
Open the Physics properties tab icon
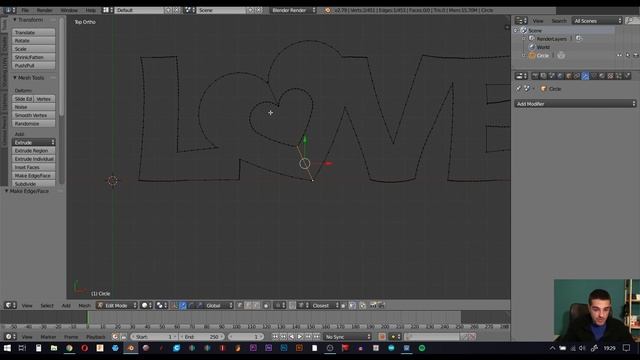627,76
